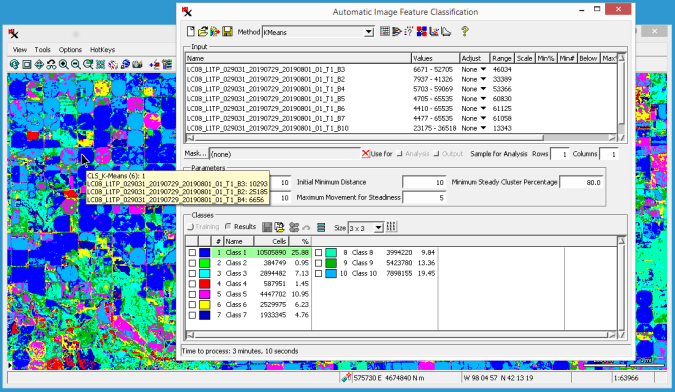Click the redraw view icon
The image size is (675, 392).
[14, 65]
